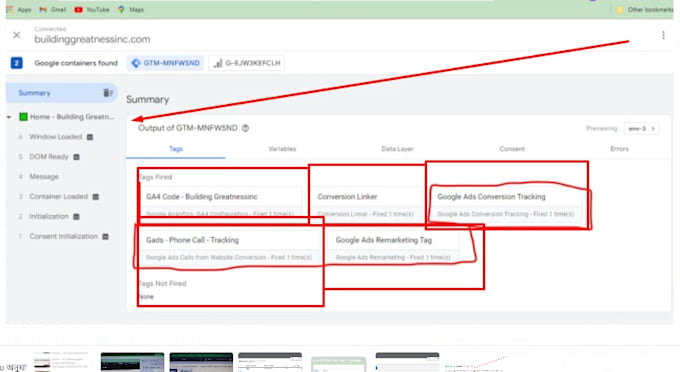Switch to the Consent tab
Viewport: 680px width, 372px height.
(512, 149)
